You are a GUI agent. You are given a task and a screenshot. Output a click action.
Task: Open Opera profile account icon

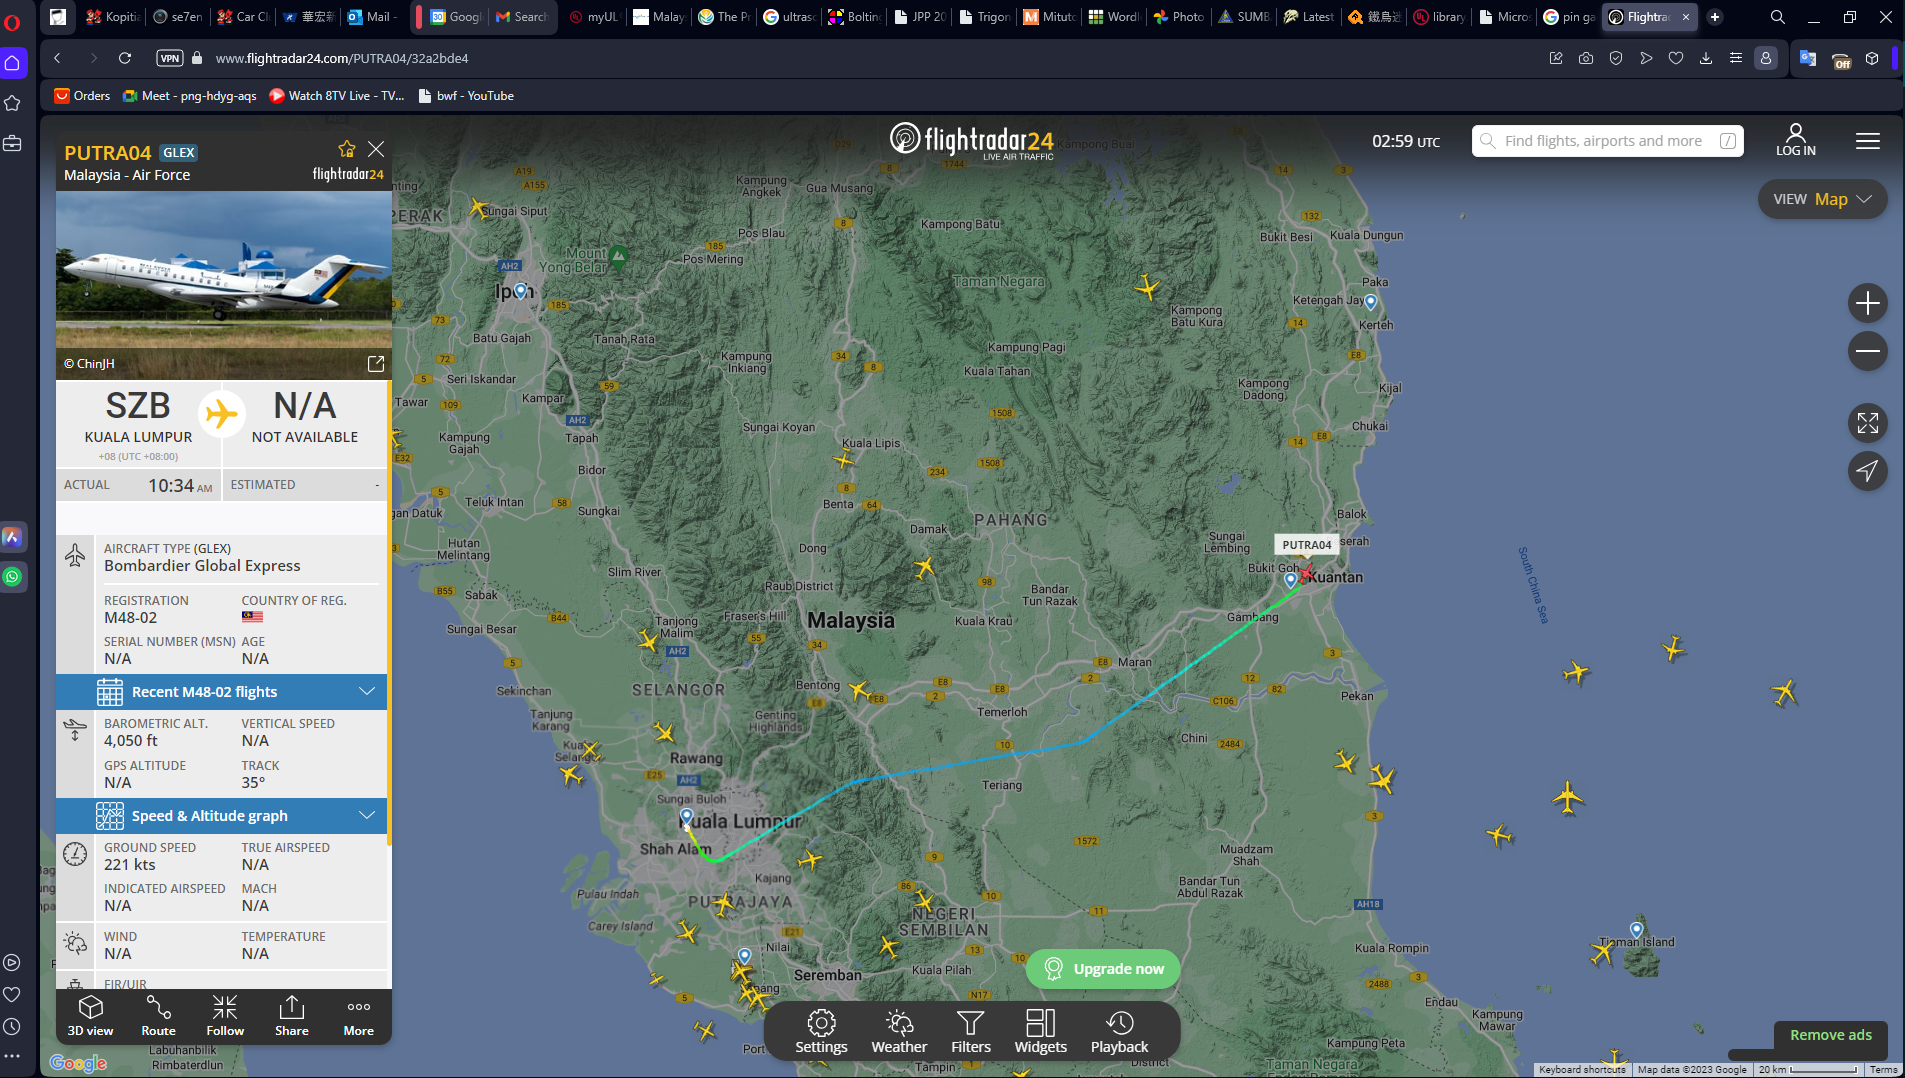tap(1766, 58)
